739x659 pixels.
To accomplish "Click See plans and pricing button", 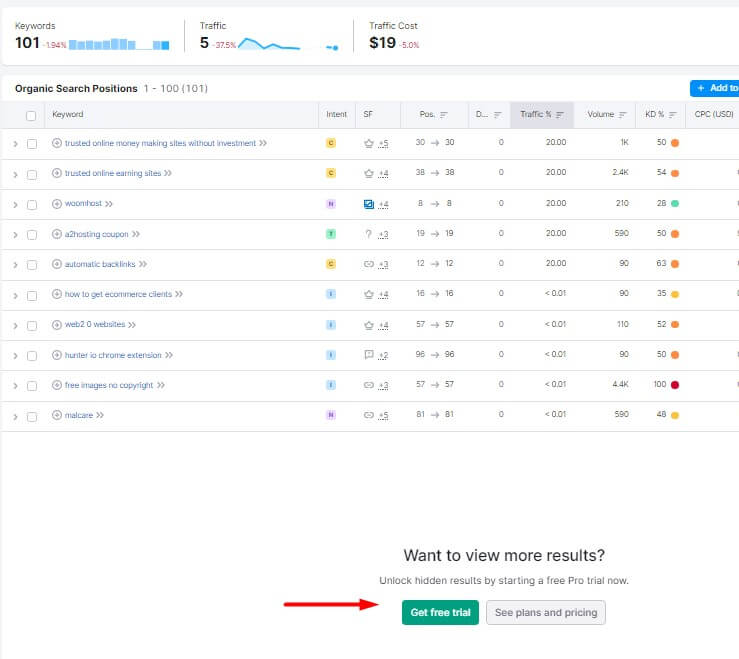I will pos(546,612).
